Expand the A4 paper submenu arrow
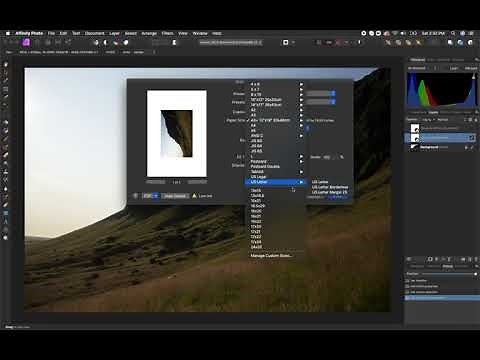 coord(301,125)
